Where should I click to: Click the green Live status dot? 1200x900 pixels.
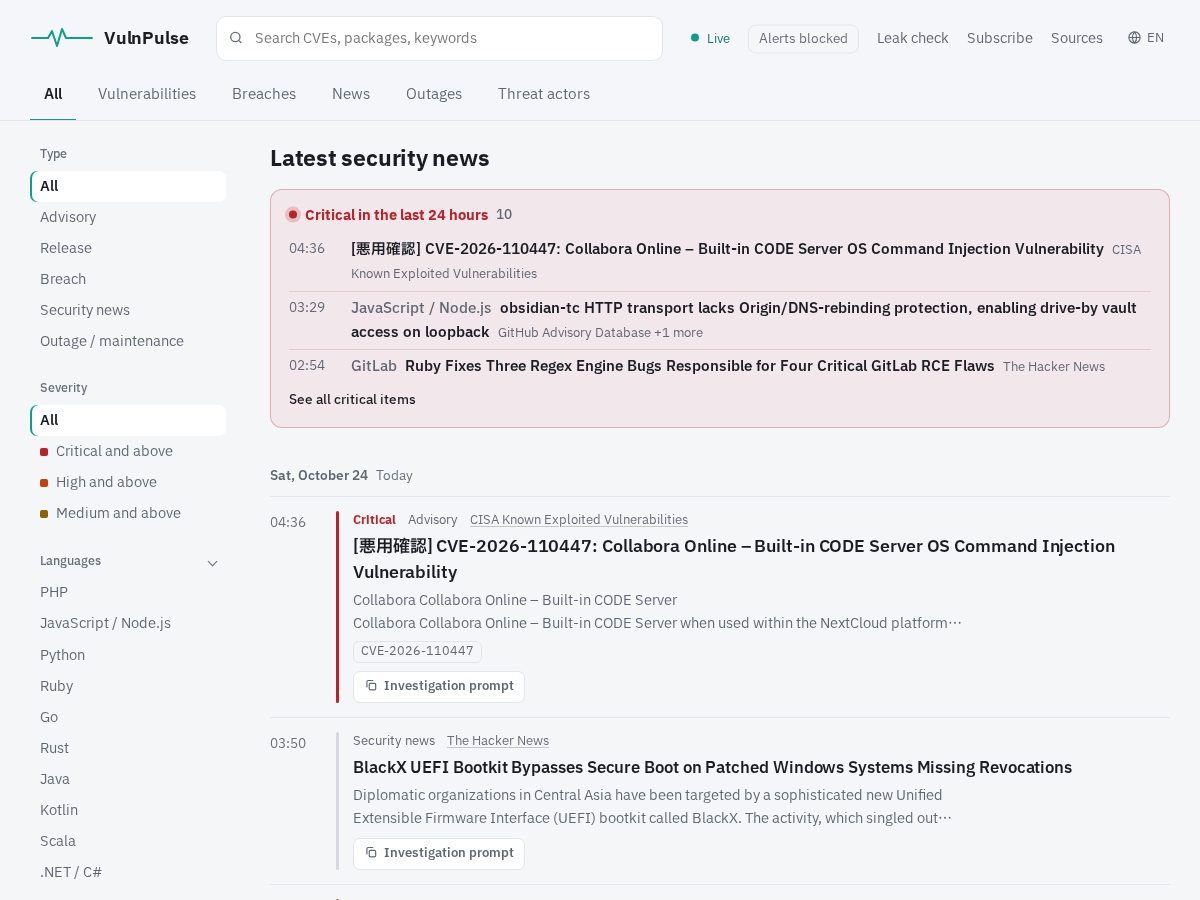(x=695, y=38)
